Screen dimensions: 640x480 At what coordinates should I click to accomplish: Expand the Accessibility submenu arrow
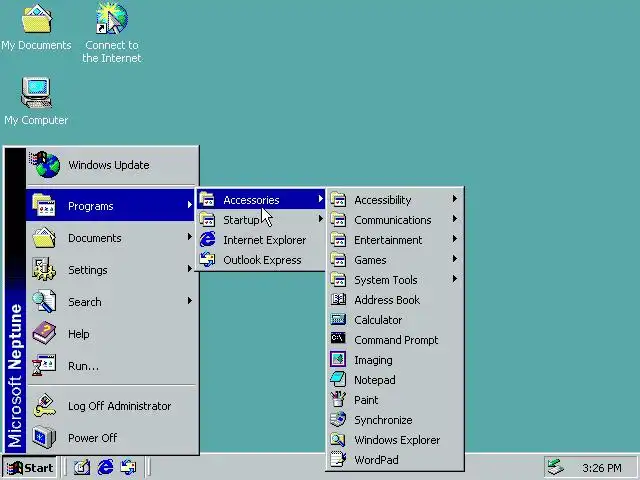click(x=455, y=199)
